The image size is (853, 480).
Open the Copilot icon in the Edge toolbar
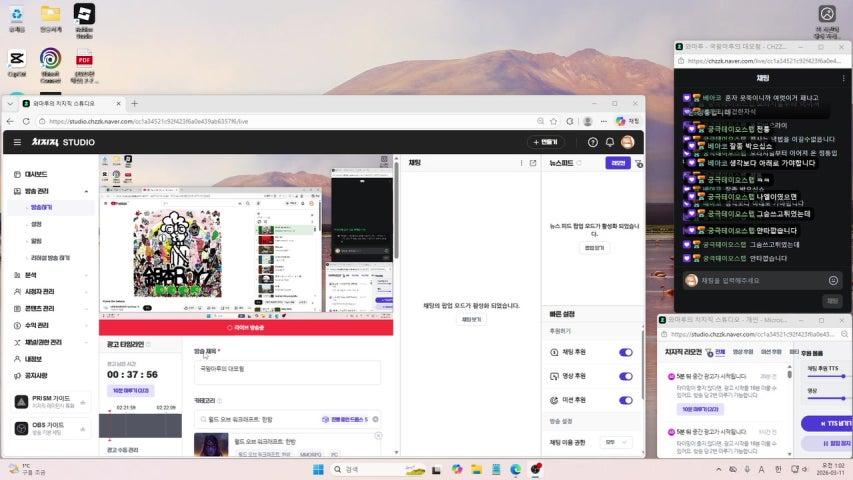[621, 121]
